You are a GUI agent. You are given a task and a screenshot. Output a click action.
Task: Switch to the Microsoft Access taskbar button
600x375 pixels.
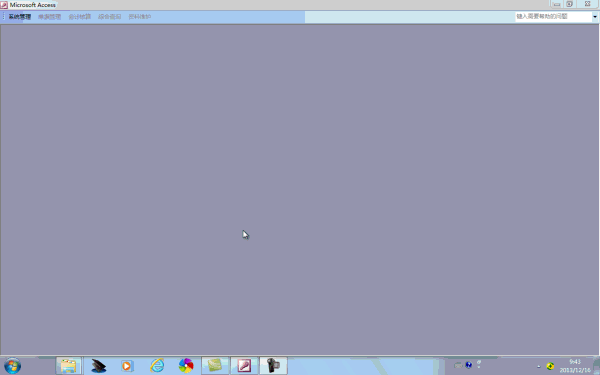[244, 366]
